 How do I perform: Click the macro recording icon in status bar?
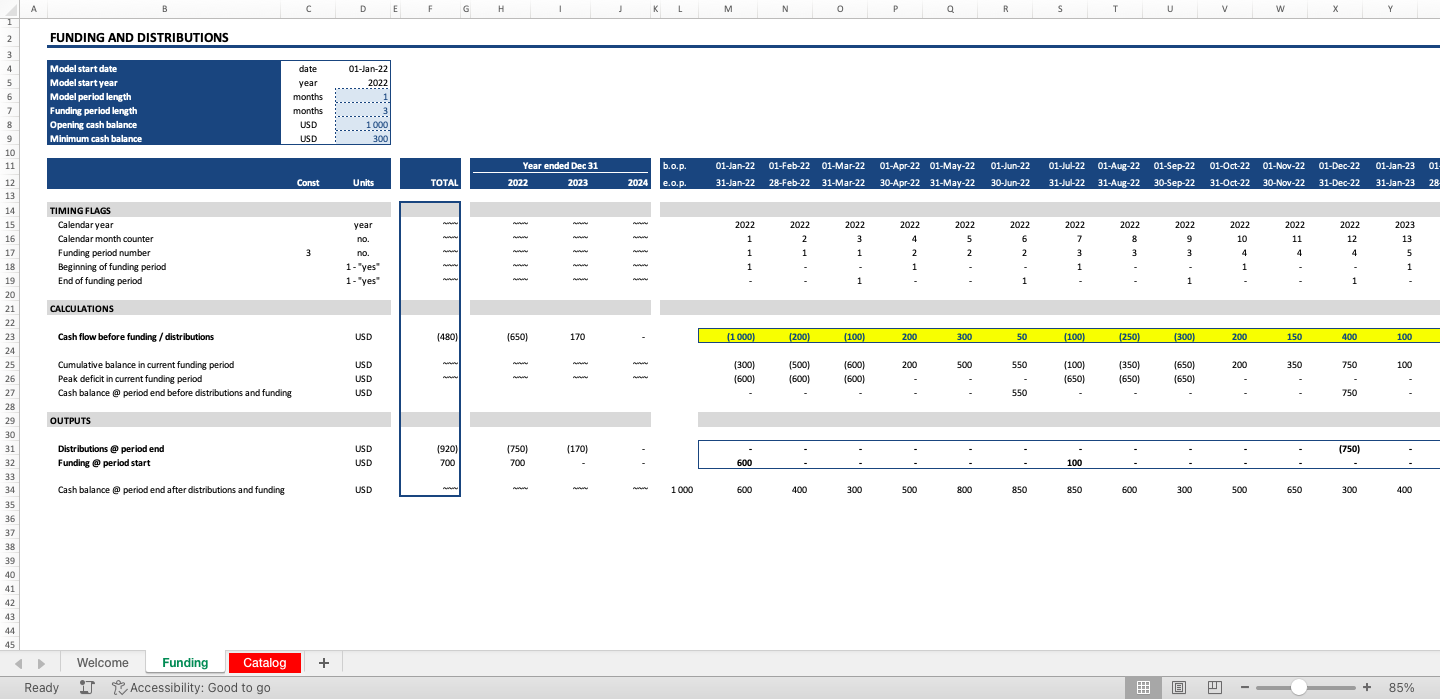[x=86, y=687]
